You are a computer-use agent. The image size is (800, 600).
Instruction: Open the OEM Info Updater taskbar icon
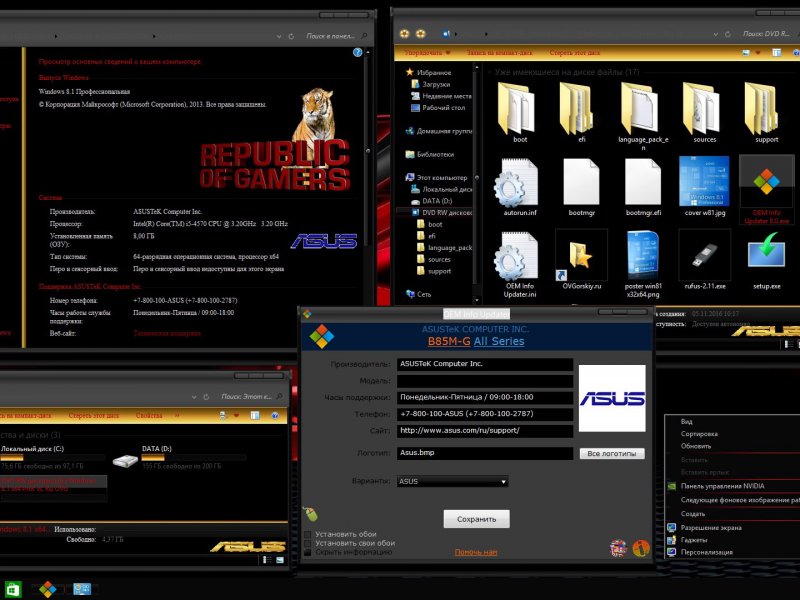click(48, 589)
